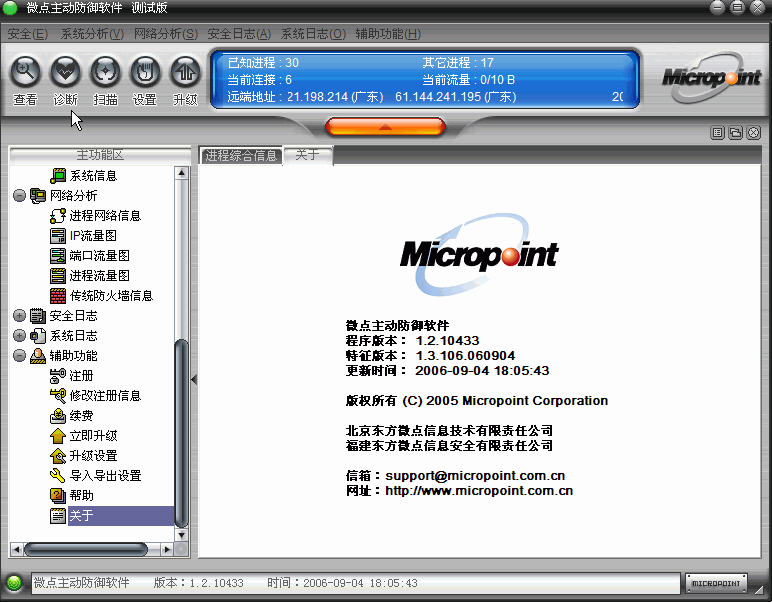This screenshot has height=602, width=772.
Task: Select 系统信息 in the tree
Action: [93, 176]
